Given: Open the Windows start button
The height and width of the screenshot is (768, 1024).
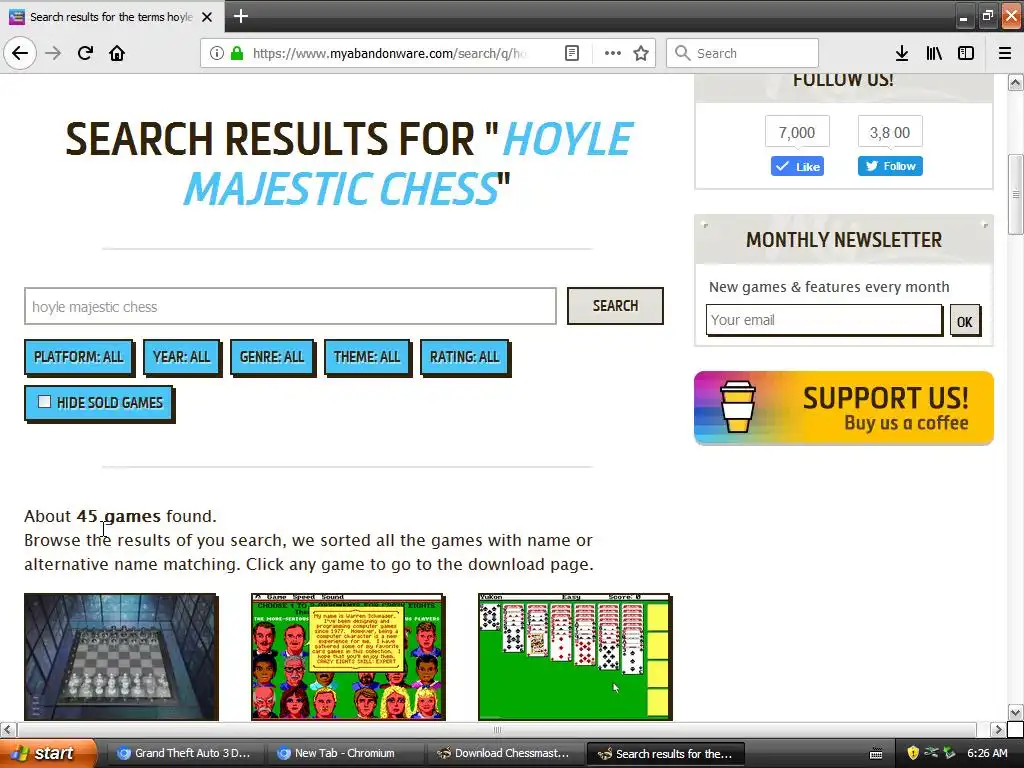Looking at the screenshot, I should (48, 753).
